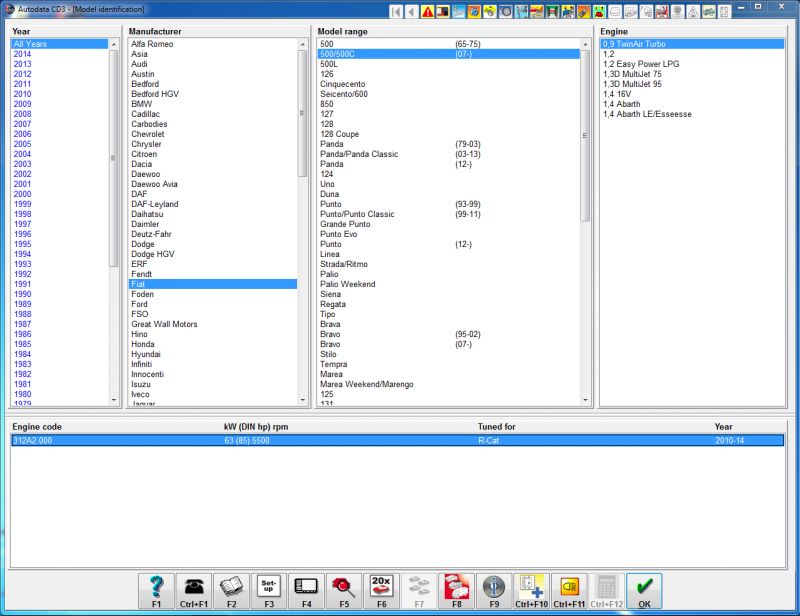The height and width of the screenshot is (616, 800).
Task: Click Model range scrollbar down arrow
Action: click(x=585, y=400)
